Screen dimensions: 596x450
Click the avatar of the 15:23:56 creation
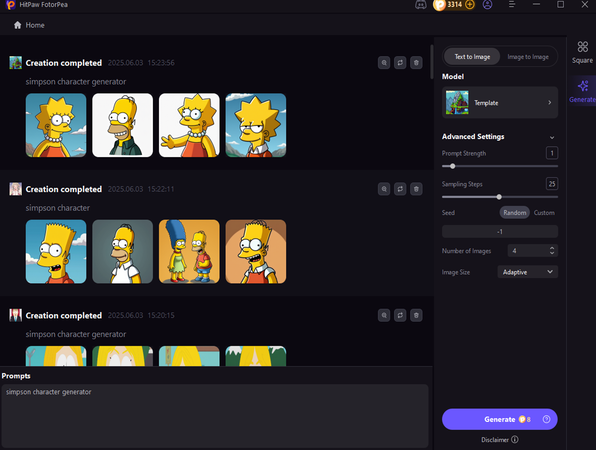(x=16, y=63)
